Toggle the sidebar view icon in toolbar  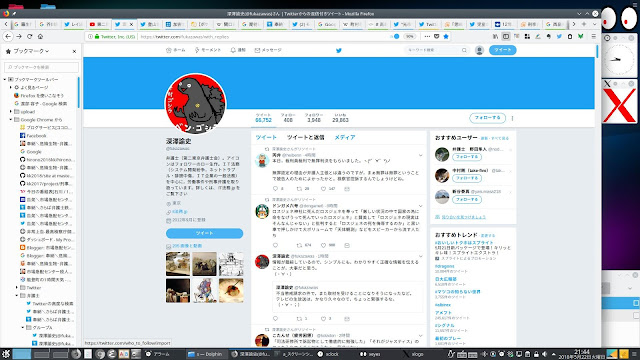(x=506, y=36)
